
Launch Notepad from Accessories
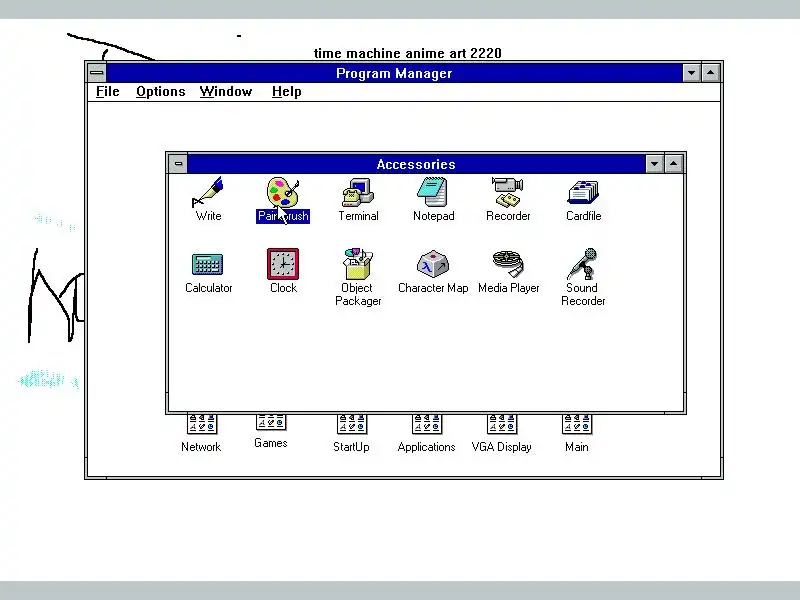click(x=433, y=192)
